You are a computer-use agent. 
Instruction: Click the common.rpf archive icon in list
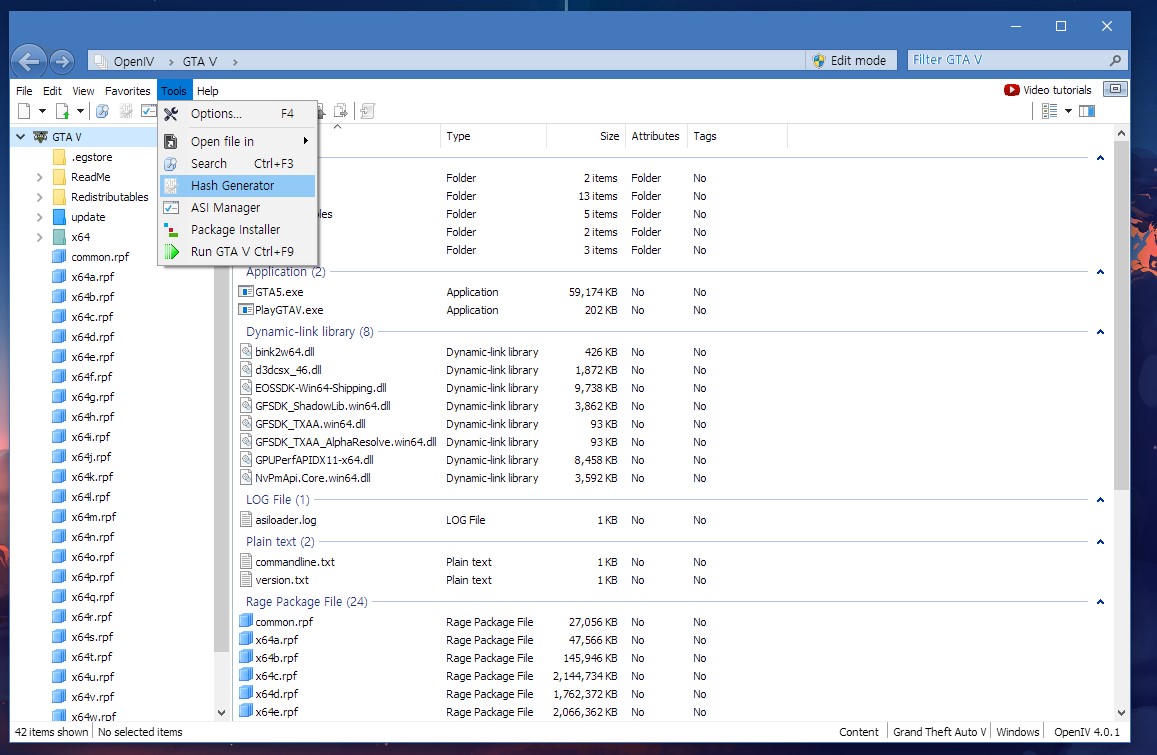(x=246, y=621)
